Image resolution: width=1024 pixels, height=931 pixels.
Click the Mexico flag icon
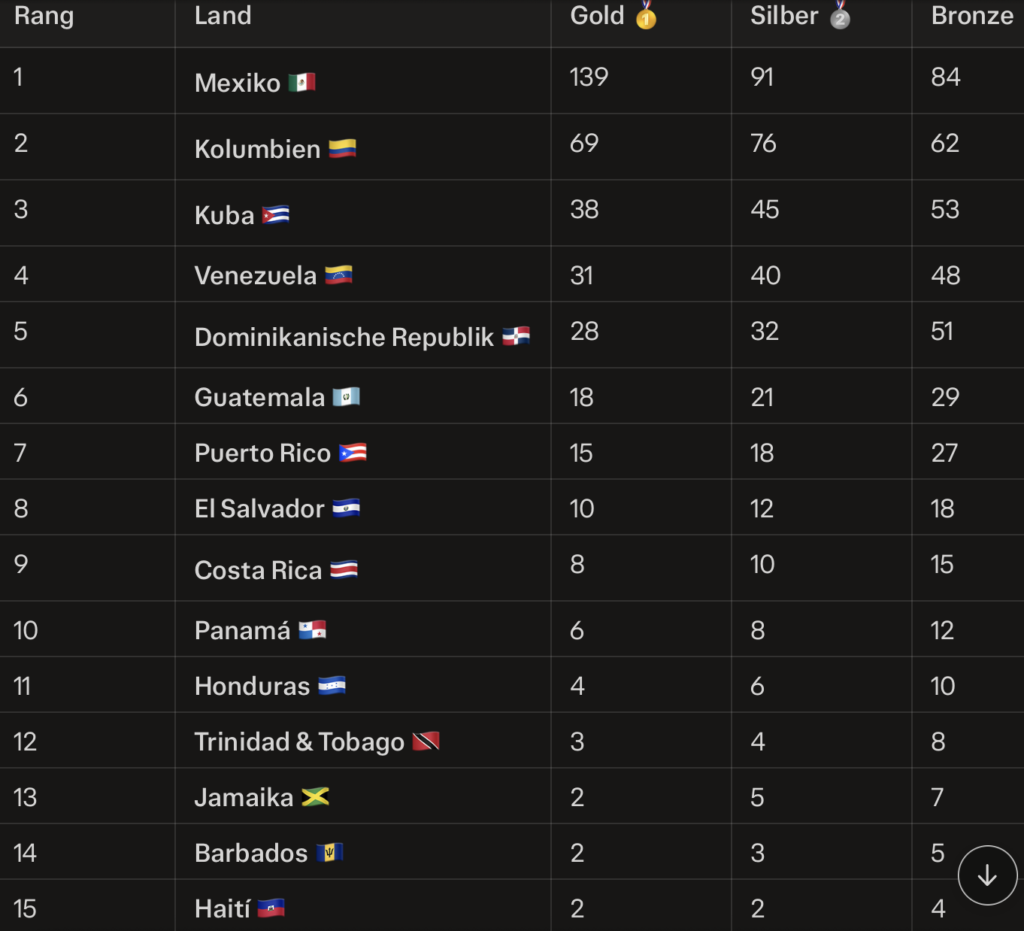[302, 82]
